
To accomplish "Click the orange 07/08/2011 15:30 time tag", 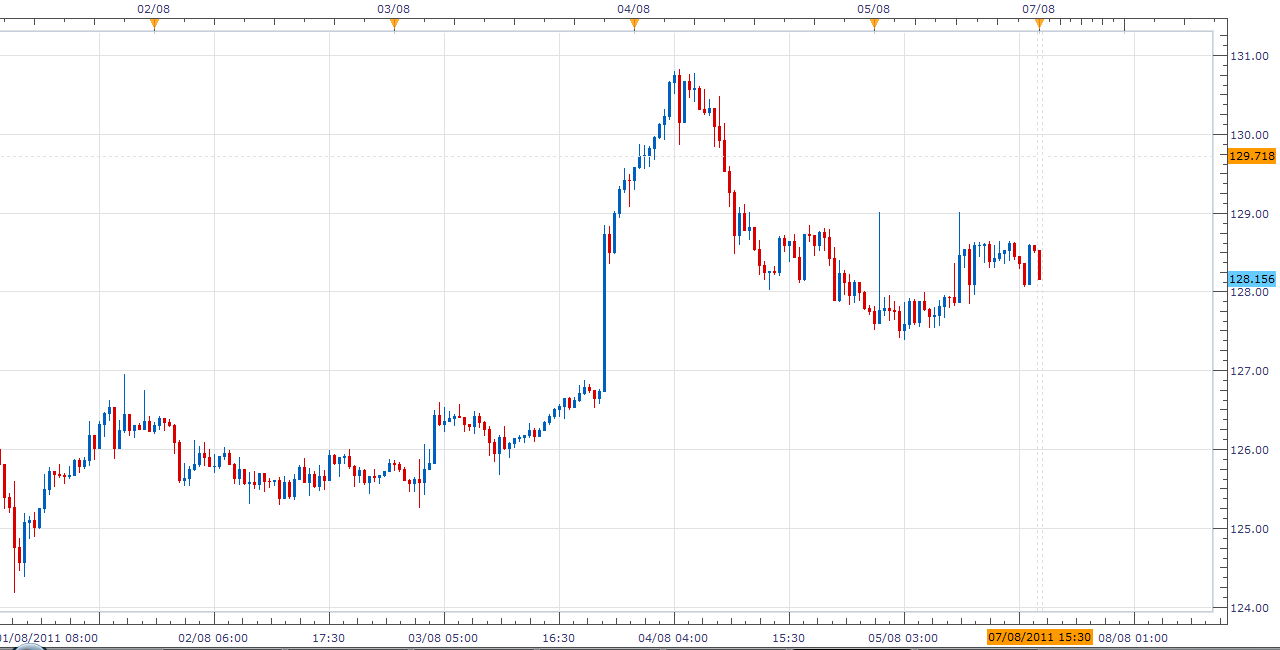I will pos(1039,637).
